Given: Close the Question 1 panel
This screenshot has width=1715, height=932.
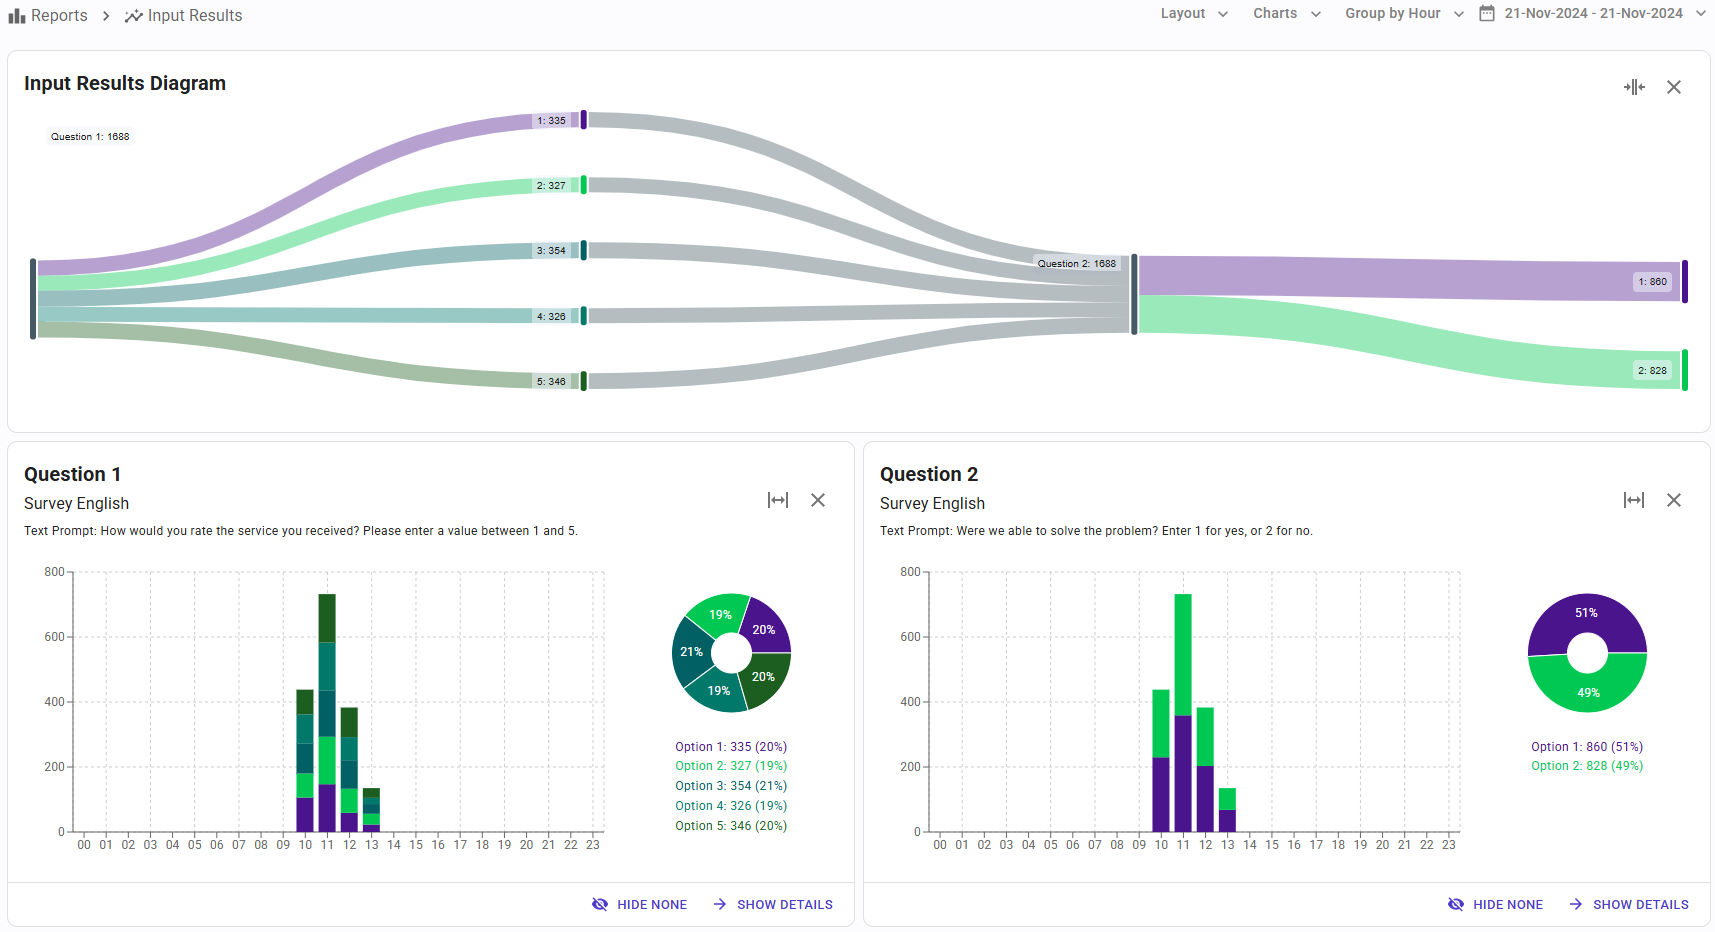Looking at the screenshot, I should [x=818, y=500].
